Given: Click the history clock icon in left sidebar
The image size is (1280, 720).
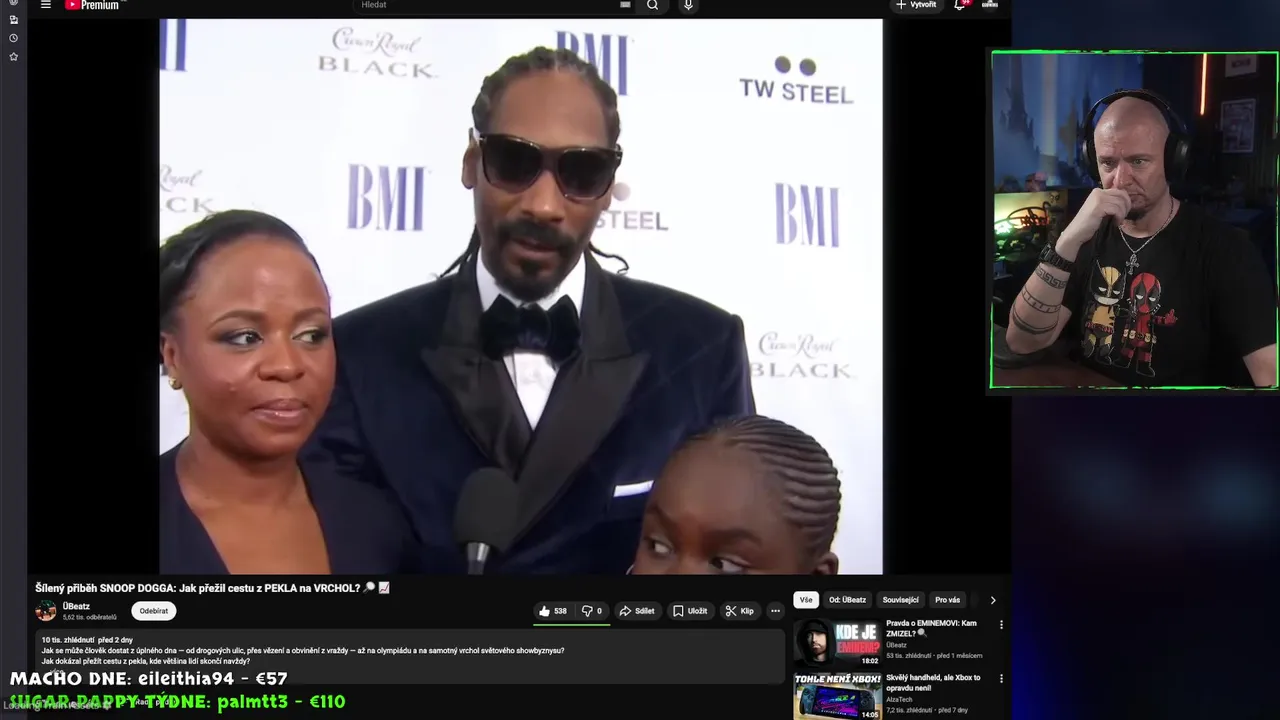Looking at the screenshot, I should pos(13,38).
